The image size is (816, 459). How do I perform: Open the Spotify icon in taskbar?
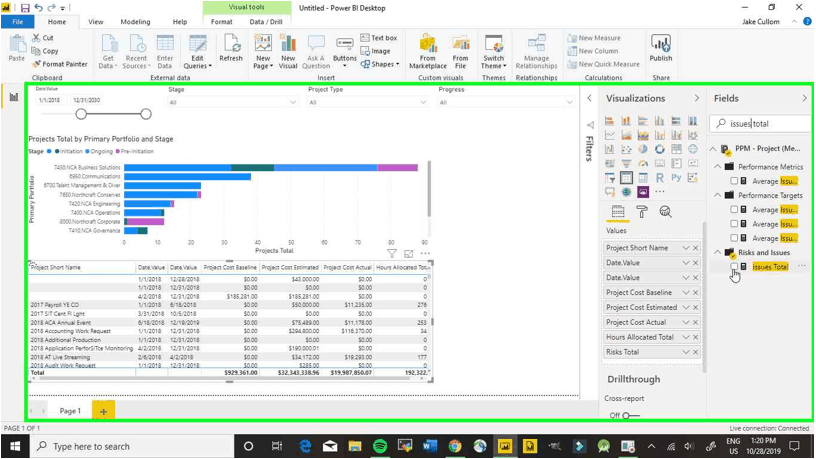380,446
